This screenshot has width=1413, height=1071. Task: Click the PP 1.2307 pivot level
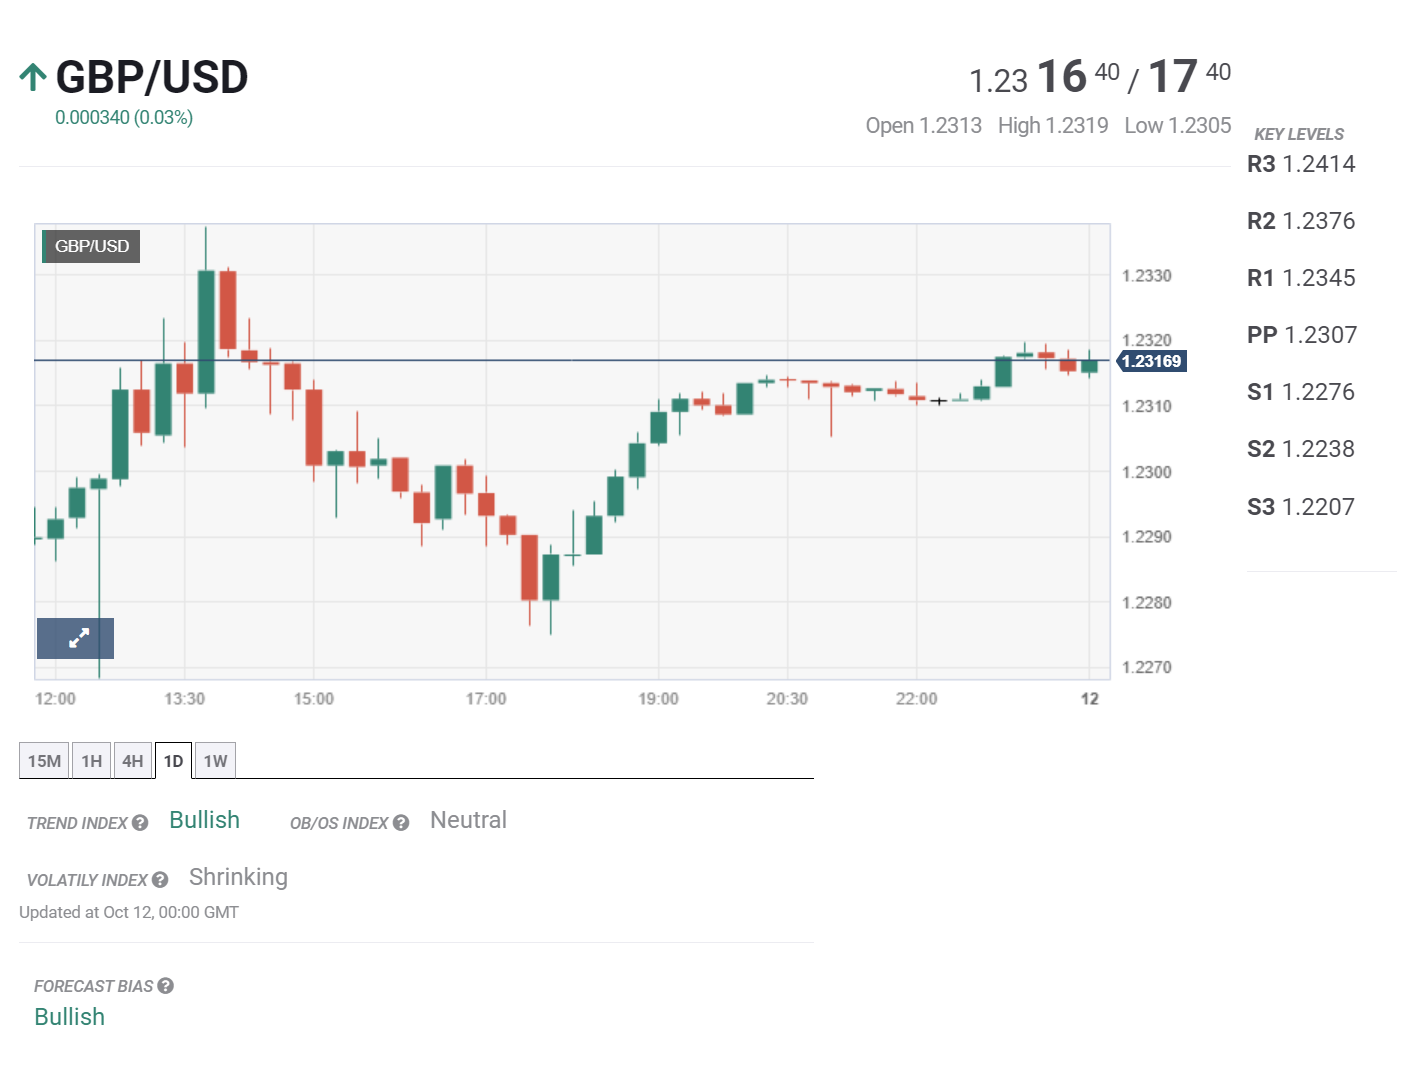point(1301,335)
